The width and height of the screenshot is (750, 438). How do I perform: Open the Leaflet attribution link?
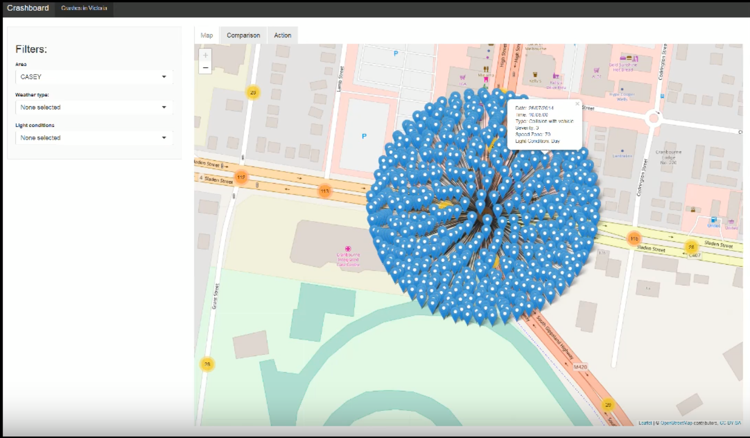coord(645,423)
